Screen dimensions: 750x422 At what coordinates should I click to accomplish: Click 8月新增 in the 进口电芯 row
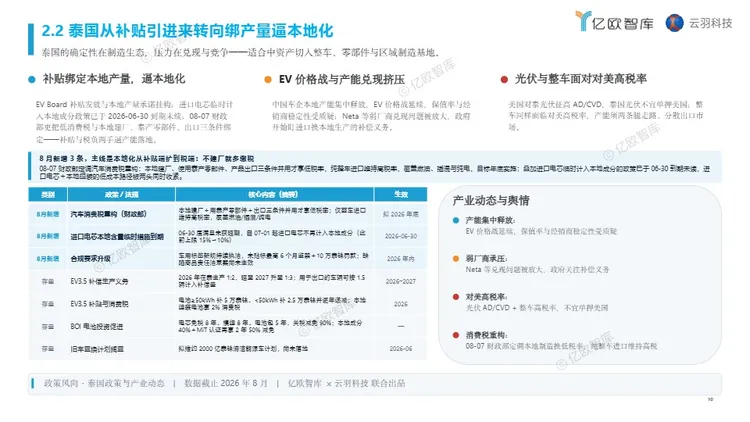(x=48, y=236)
